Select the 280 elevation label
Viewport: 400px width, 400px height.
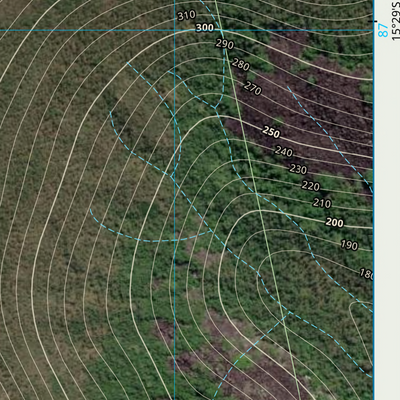tap(241, 64)
